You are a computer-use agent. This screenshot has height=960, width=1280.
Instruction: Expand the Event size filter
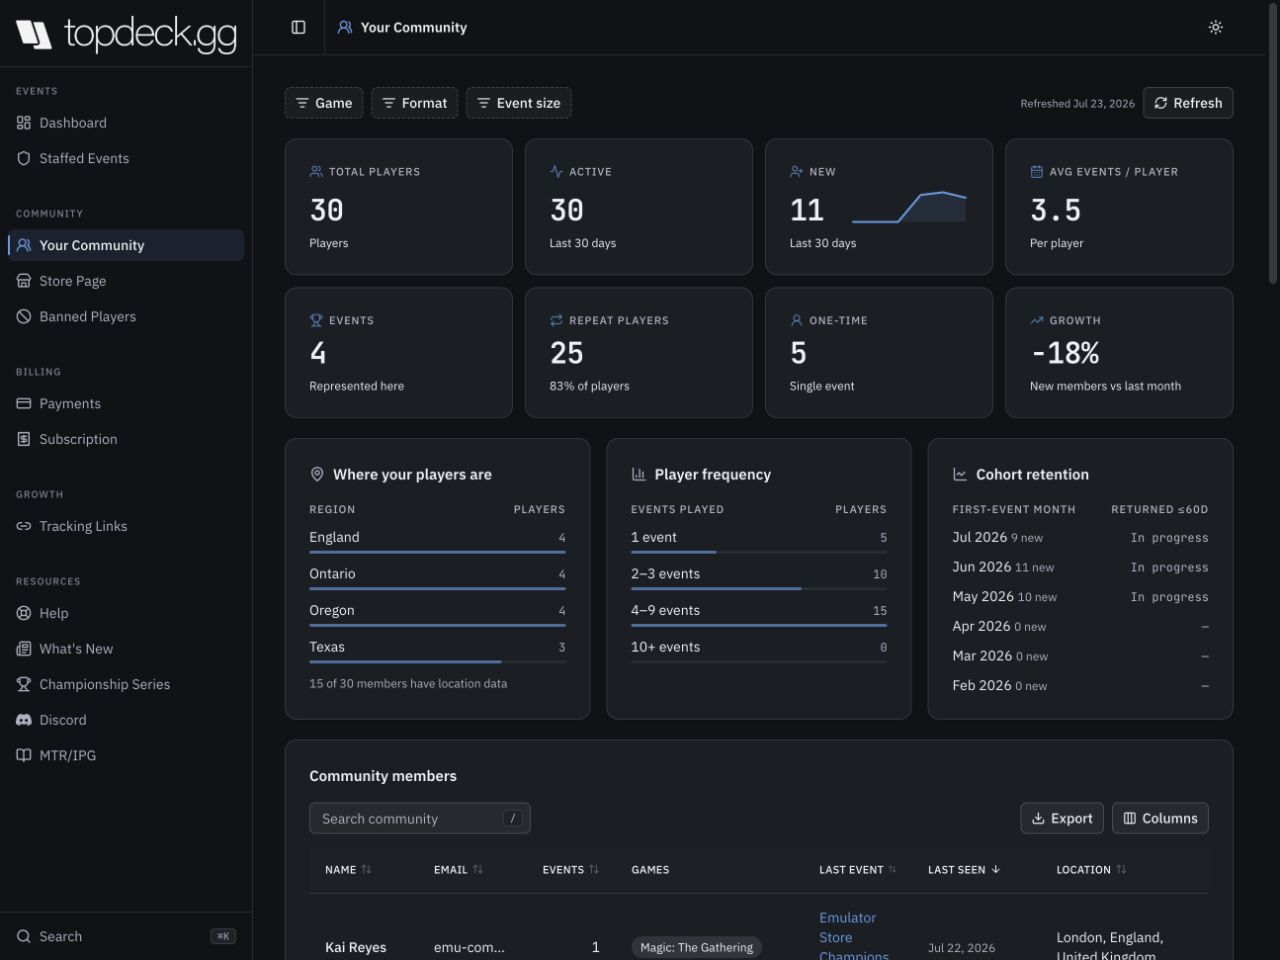[x=519, y=103]
